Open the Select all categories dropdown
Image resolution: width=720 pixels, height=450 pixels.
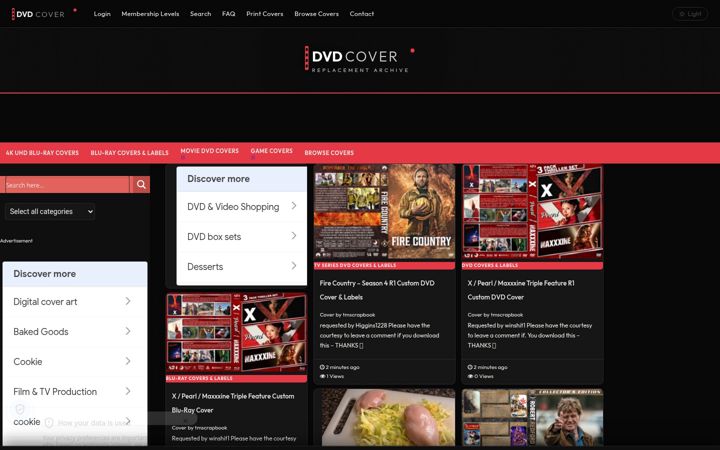pyautogui.click(x=50, y=211)
